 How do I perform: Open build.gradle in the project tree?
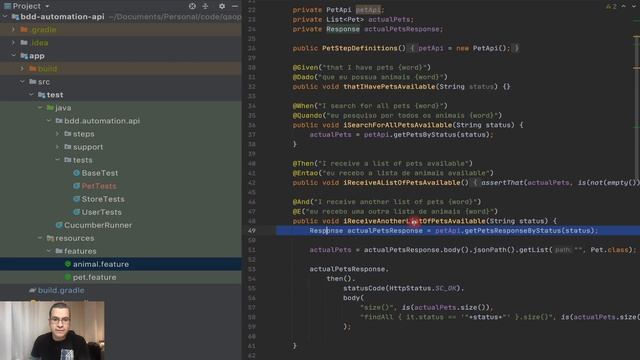point(61,290)
